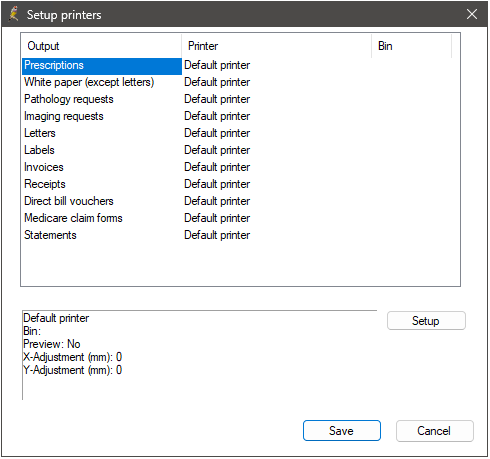Click the Bin: line in details box
Viewport: 490px width, 459px height.
tap(32, 331)
